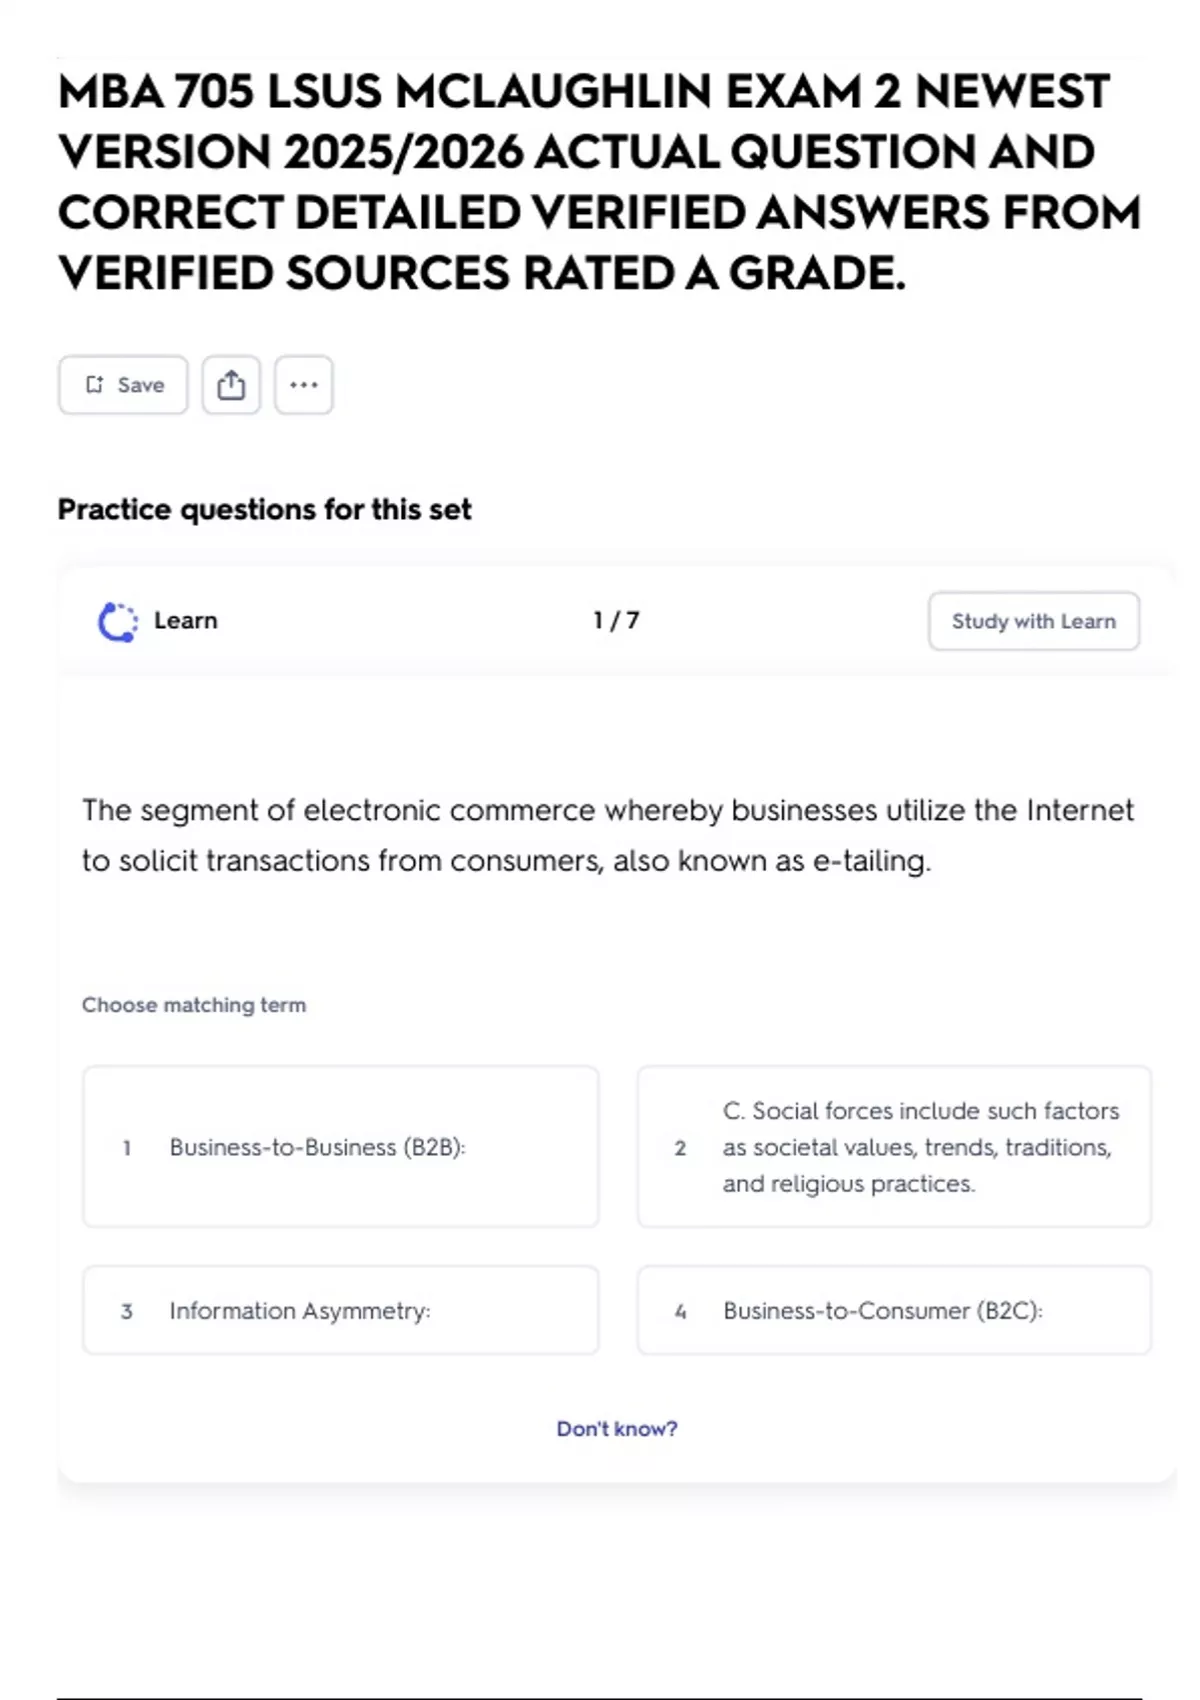This screenshot has height=1700, width=1200.
Task: Choose the Social forces answer text
Action: click(920, 1147)
